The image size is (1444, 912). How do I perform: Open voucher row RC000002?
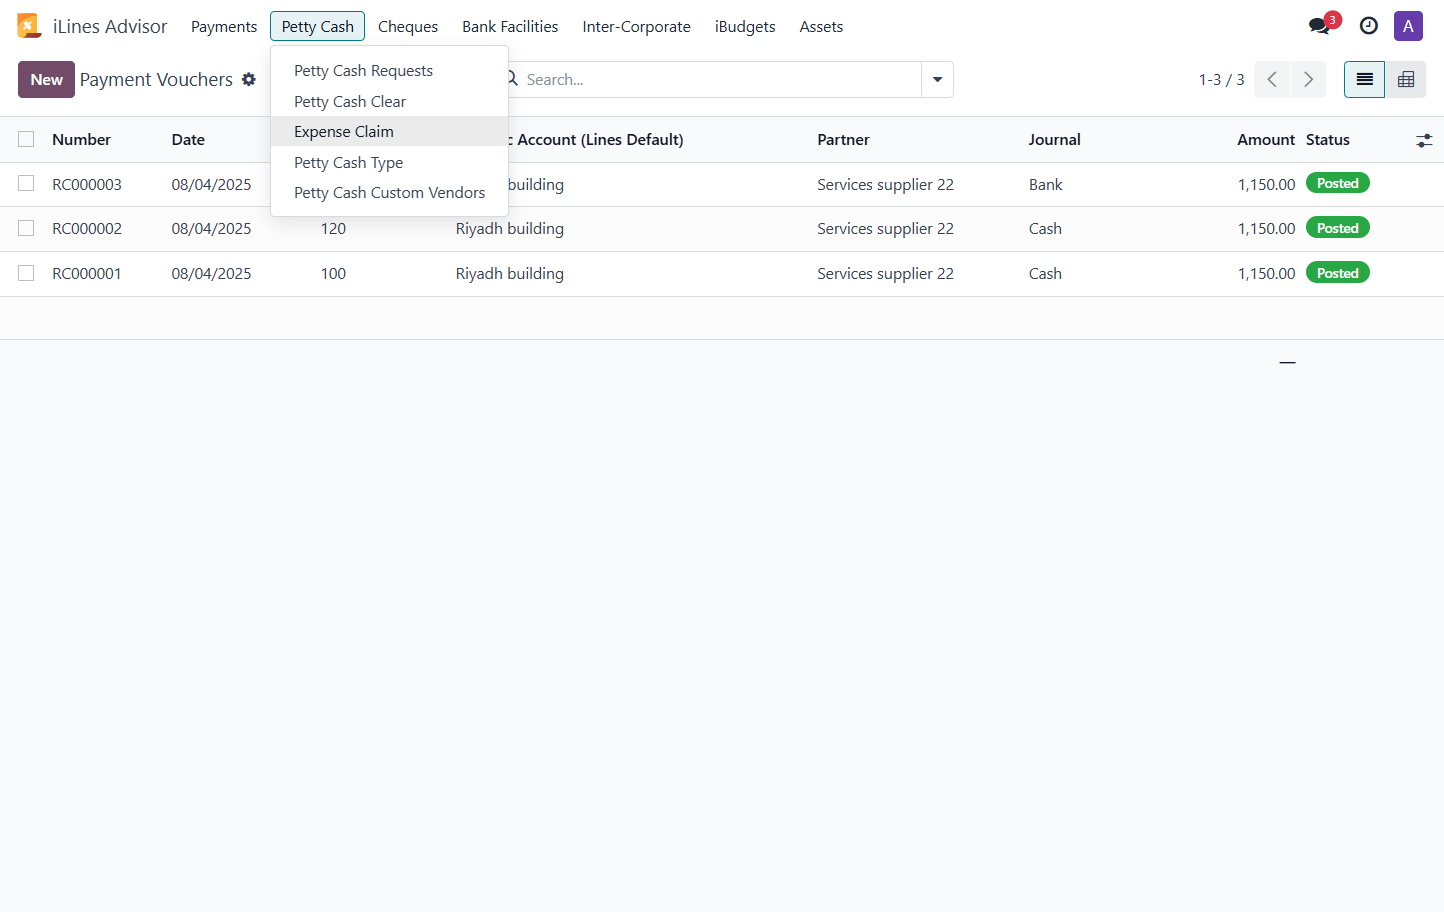click(x=722, y=229)
